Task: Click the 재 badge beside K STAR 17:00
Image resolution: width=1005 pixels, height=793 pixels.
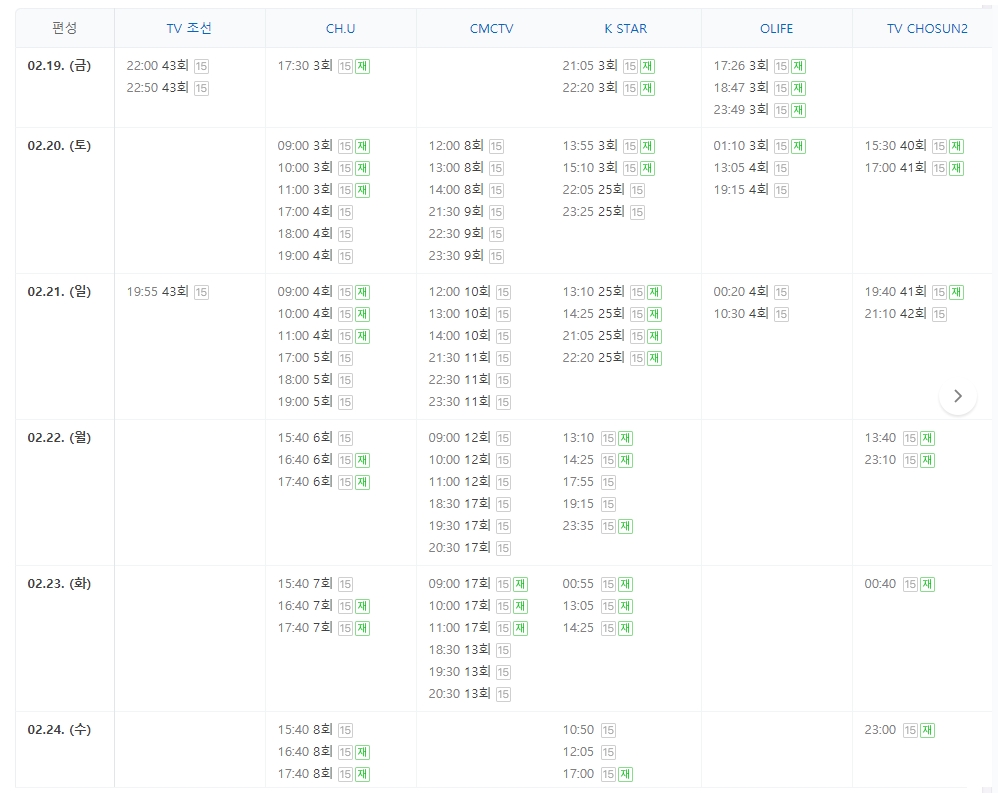Action: coord(625,774)
